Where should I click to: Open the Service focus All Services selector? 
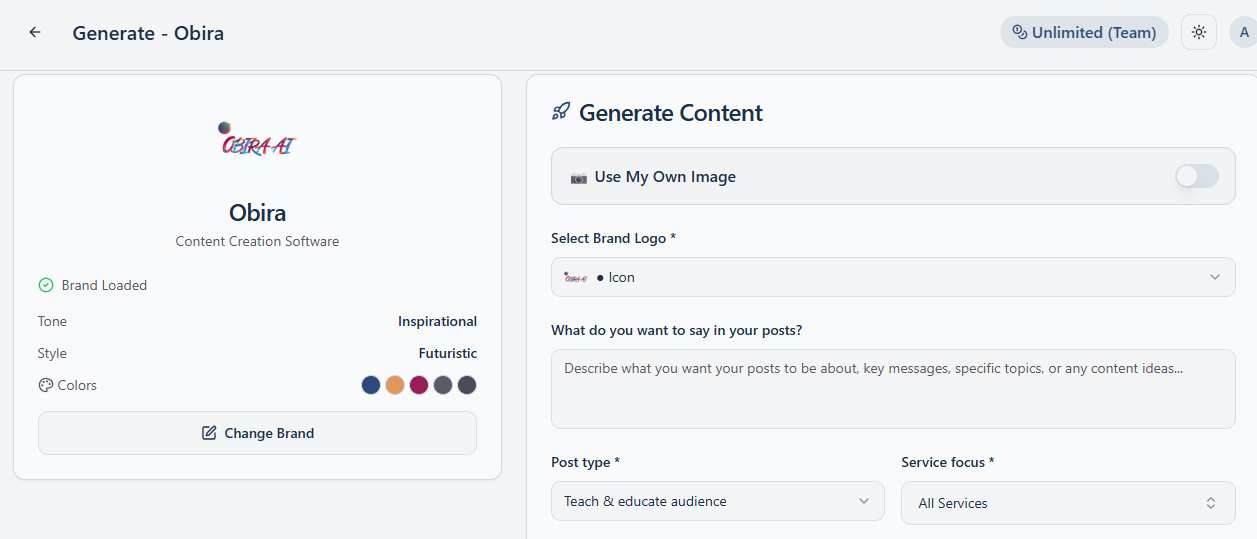point(1068,503)
